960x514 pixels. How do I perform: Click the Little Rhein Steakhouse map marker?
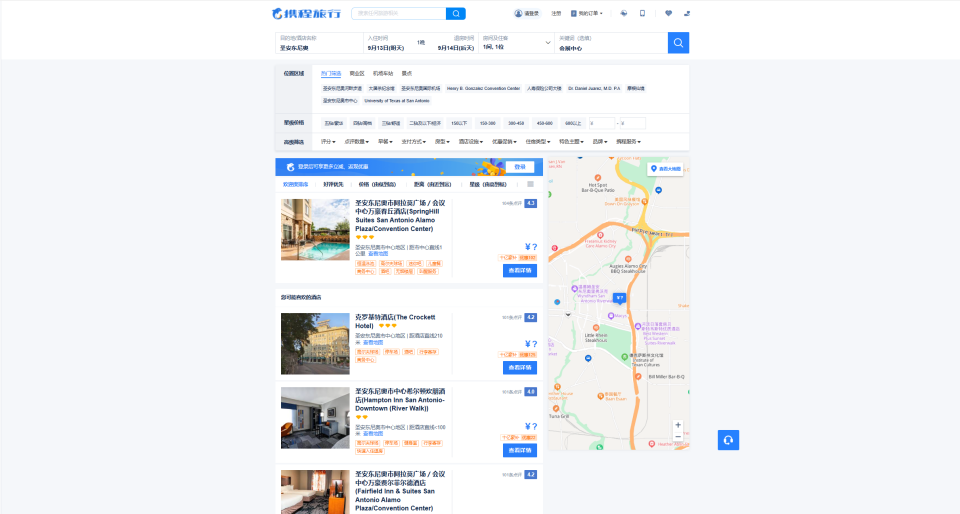click(596, 328)
